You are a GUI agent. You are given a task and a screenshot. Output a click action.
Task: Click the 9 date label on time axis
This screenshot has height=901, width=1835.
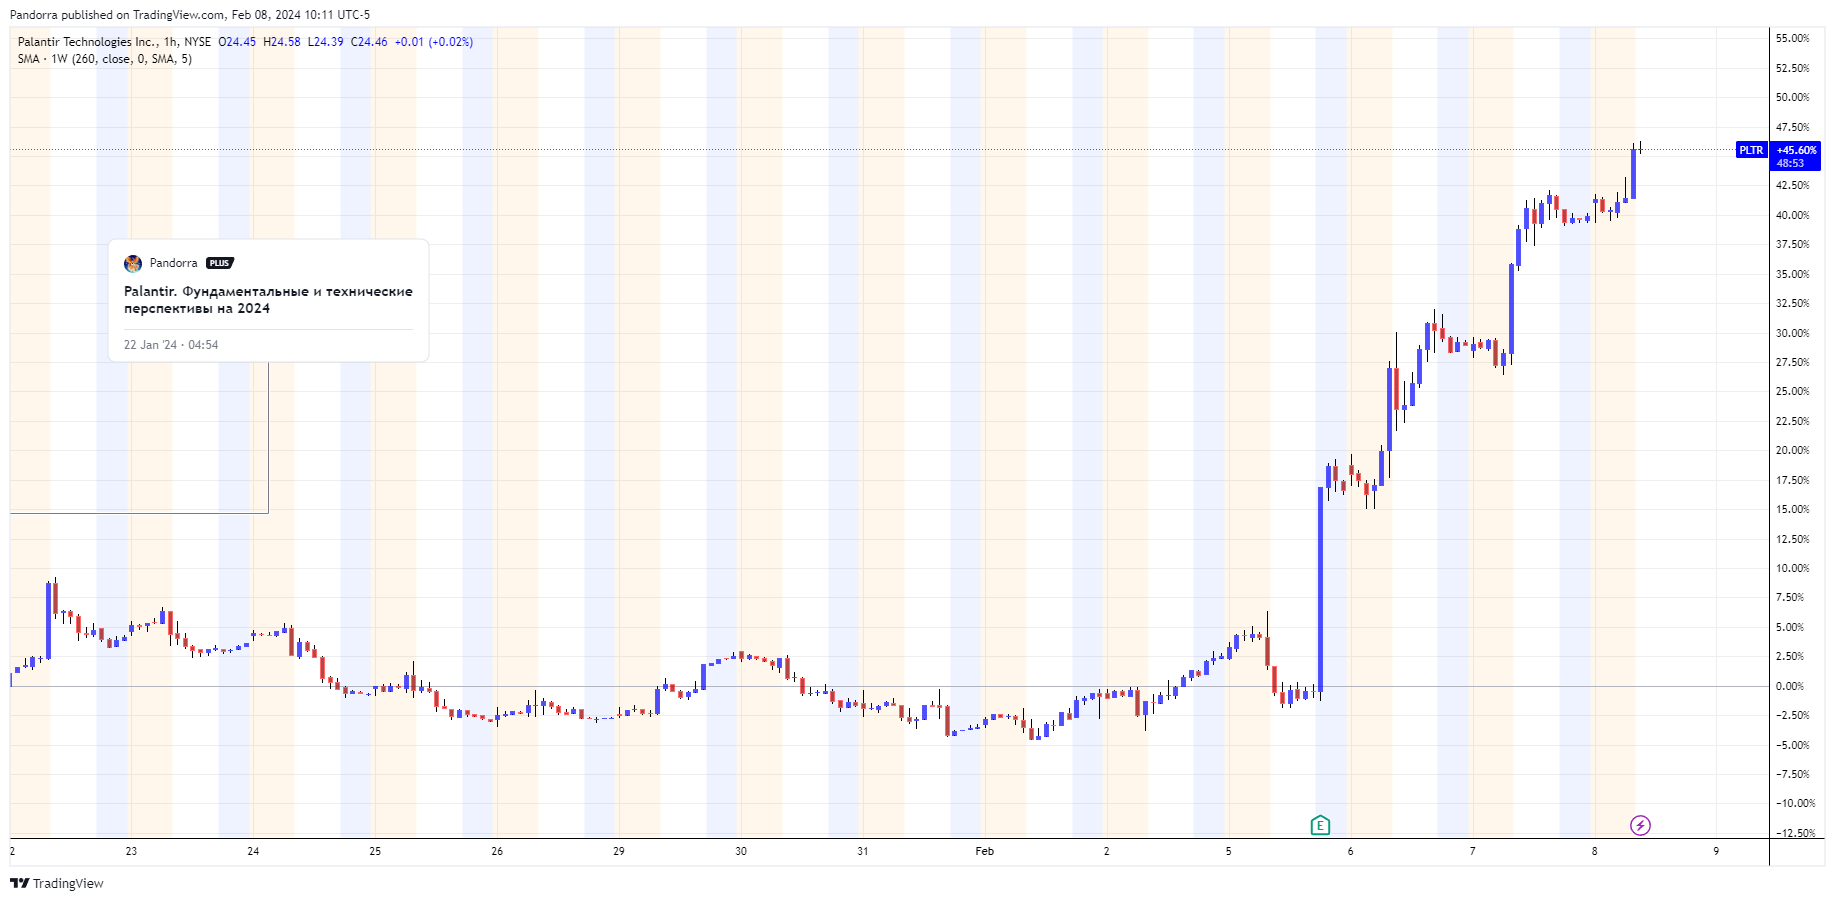click(x=1716, y=851)
